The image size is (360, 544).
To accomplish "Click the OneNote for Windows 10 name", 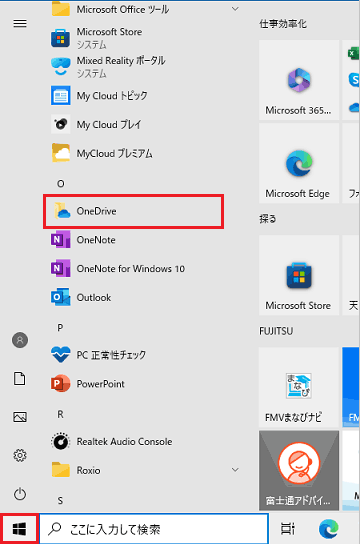I will pyautogui.click(x=131, y=269).
